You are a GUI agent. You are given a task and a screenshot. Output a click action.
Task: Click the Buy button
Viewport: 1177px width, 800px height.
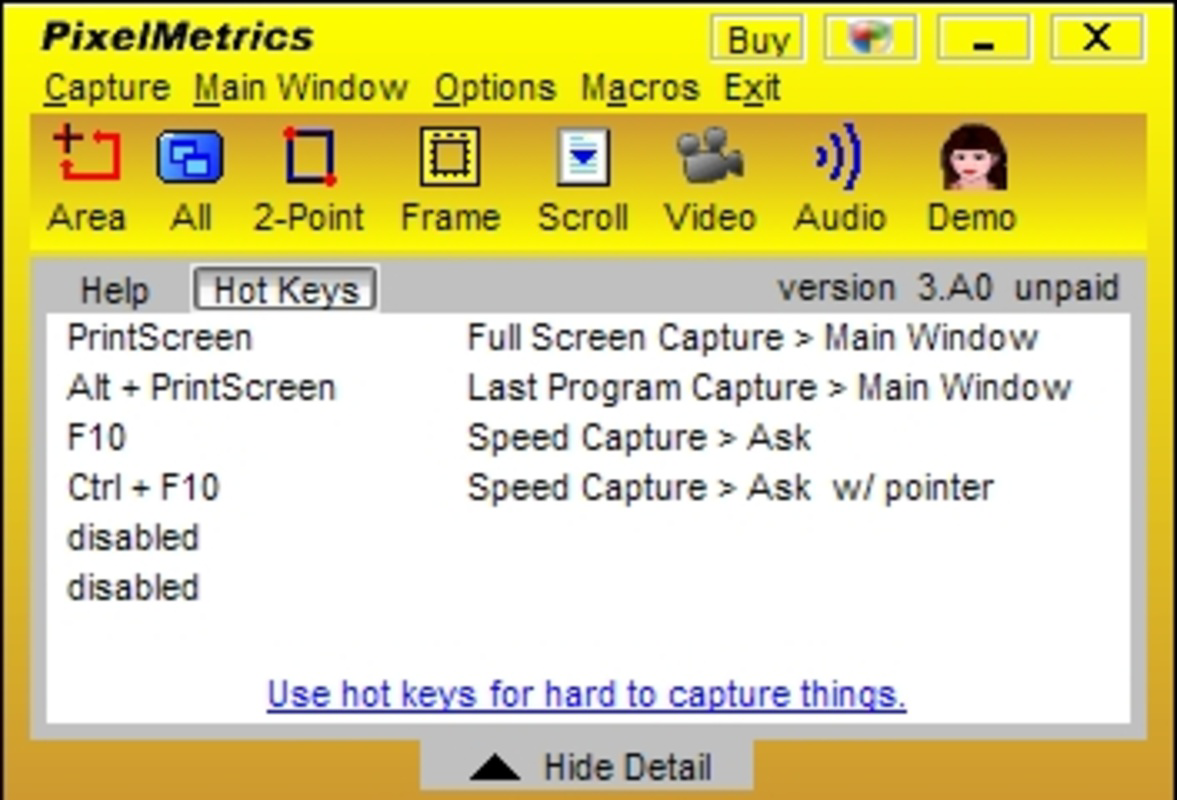pyautogui.click(x=757, y=38)
